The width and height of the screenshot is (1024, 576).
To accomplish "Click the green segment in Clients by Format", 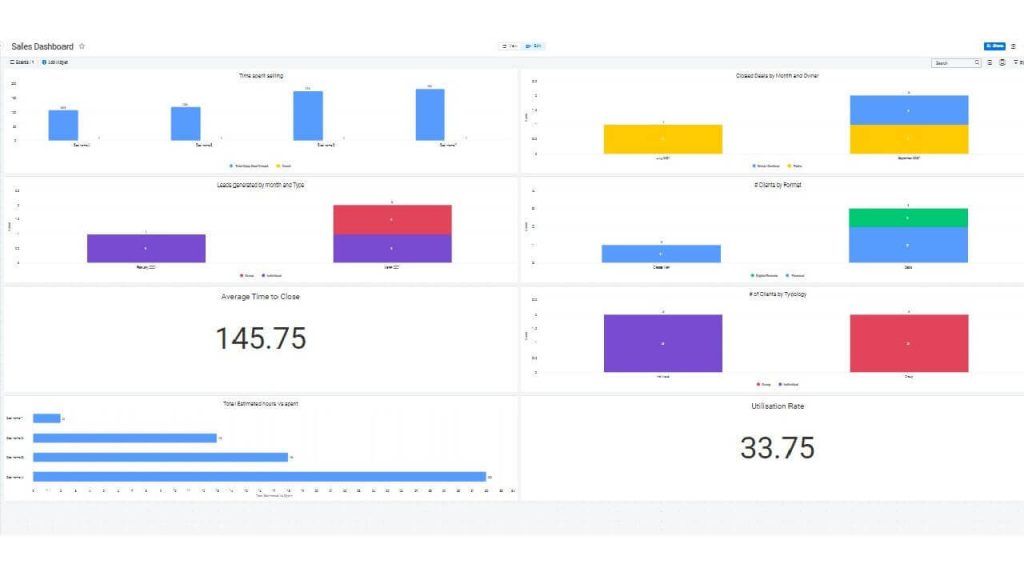I will click(908, 218).
